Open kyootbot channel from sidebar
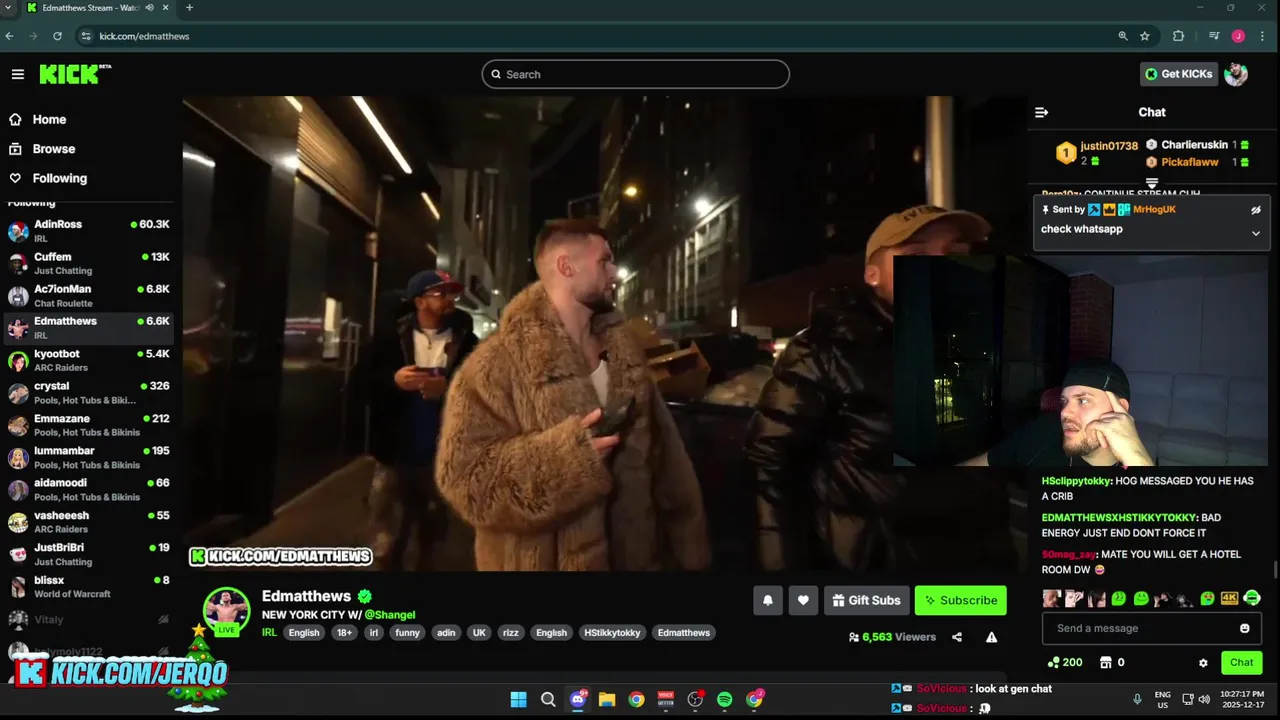1280x720 pixels. coord(90,360)
